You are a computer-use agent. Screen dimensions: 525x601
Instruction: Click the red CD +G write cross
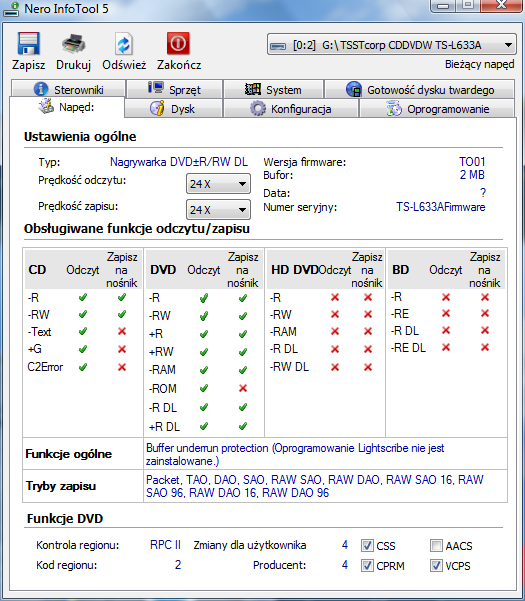pos(122,349)
